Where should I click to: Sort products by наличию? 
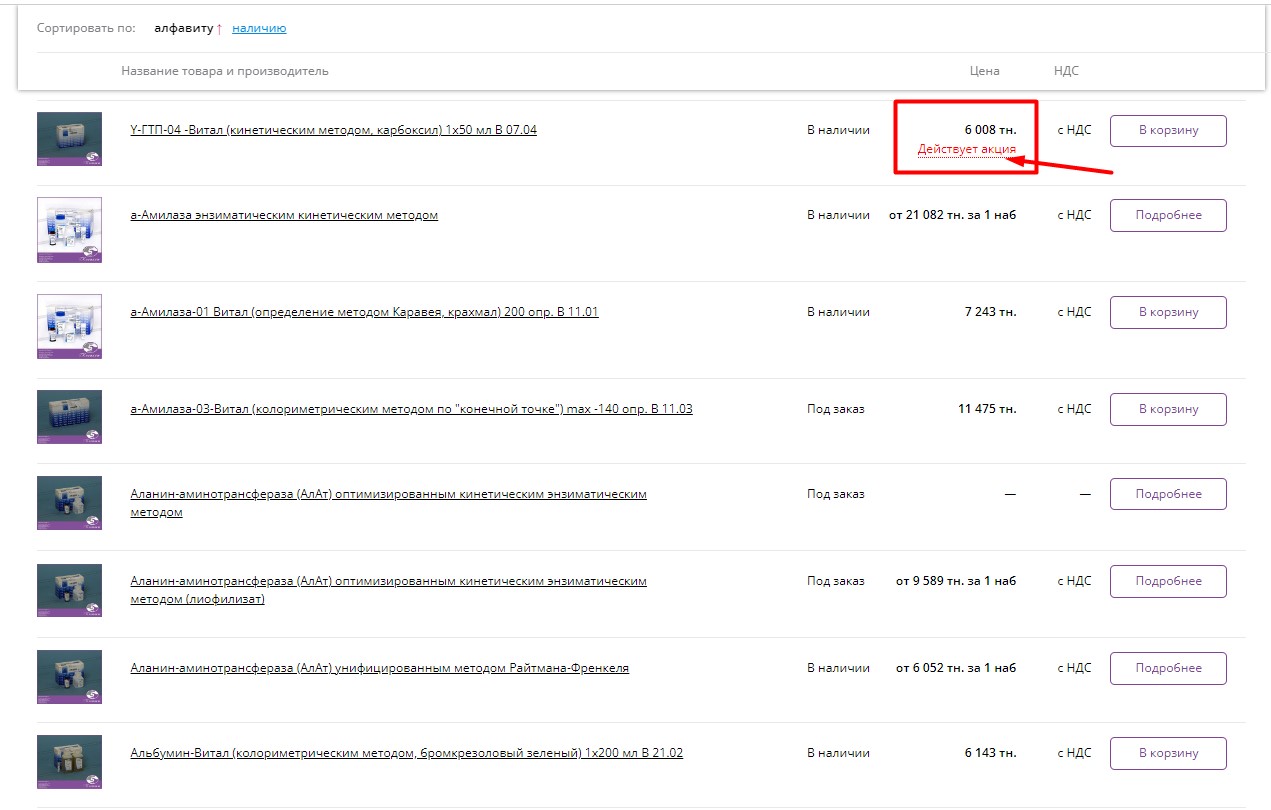[x=259, y=28]
